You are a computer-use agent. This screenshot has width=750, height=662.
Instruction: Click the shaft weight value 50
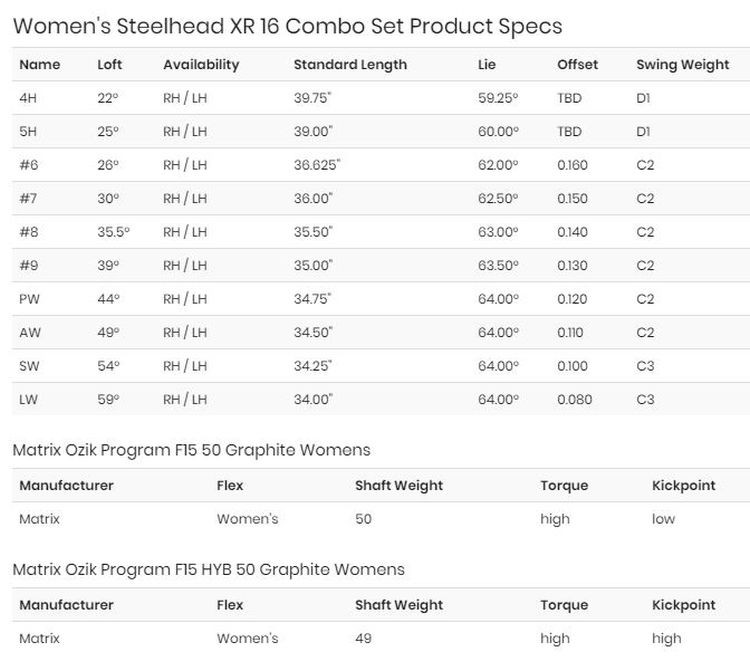click(364, 519)
